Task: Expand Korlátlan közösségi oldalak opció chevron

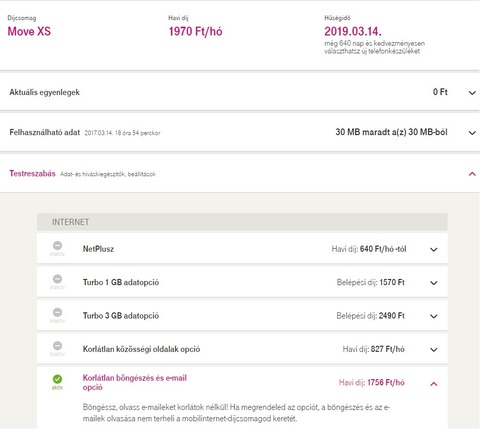Action: click(x=433, y=350)
